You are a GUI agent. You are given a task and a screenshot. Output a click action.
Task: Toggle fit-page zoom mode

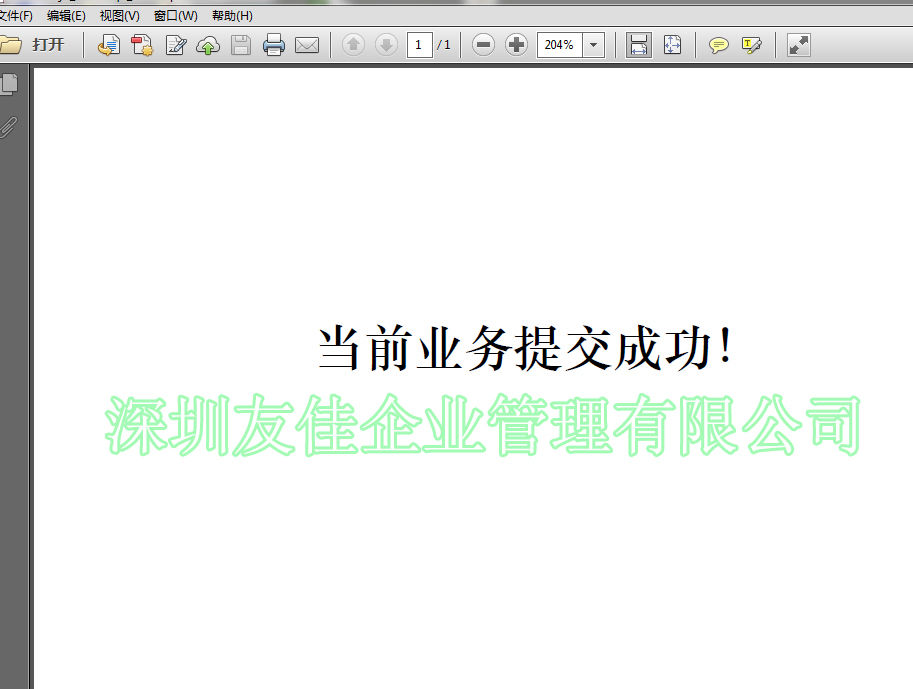pyautogui.click(x=673, y=44)
